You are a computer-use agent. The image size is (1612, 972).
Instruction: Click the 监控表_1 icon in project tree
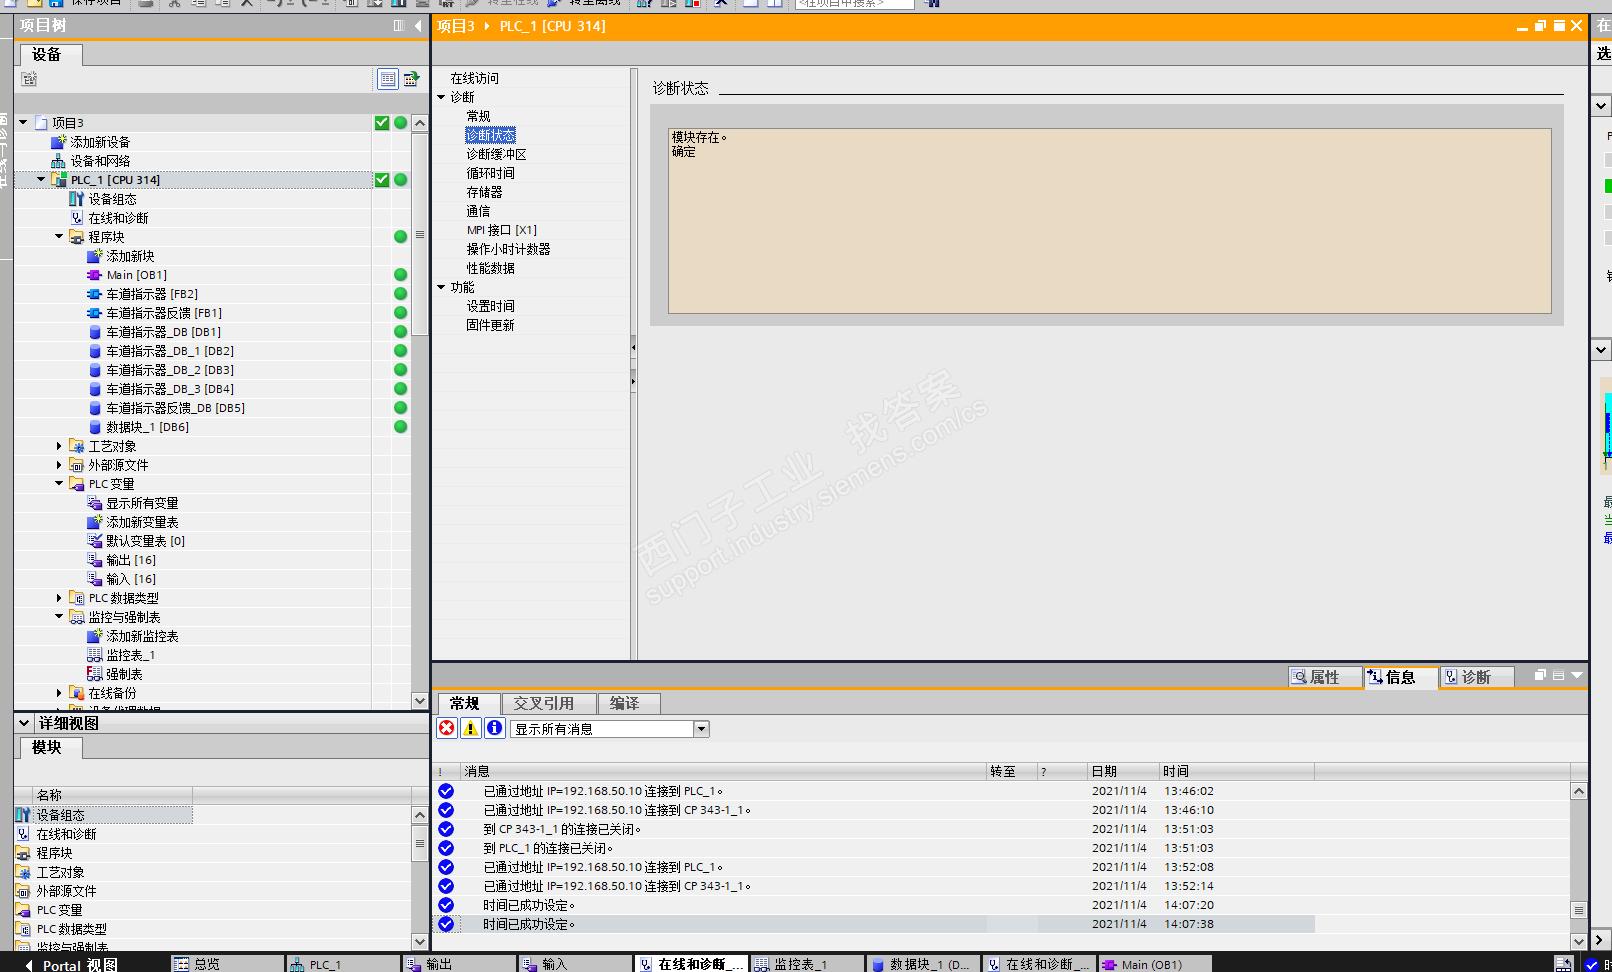95,655
